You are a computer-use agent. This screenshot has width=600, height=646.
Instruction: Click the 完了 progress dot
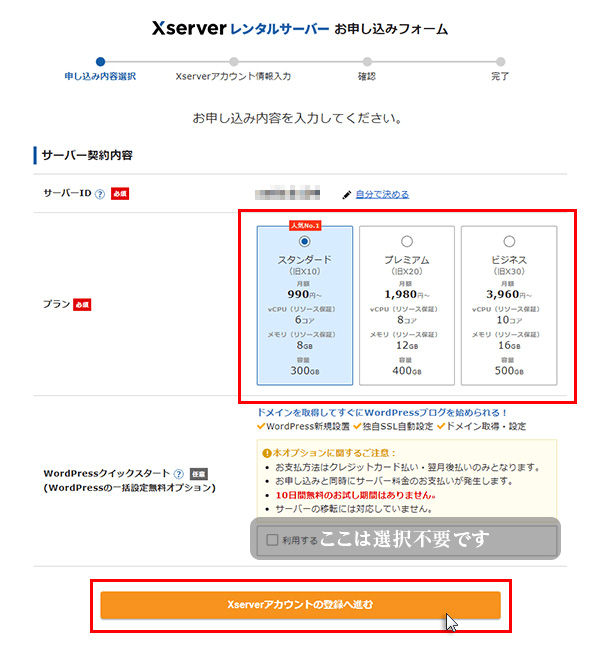point(500,62)
